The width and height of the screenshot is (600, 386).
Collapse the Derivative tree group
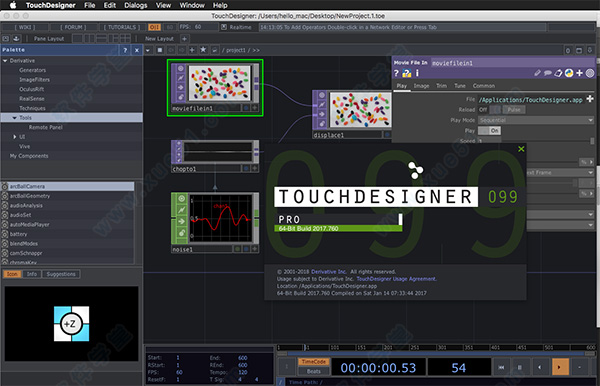(x=5, y=60)
